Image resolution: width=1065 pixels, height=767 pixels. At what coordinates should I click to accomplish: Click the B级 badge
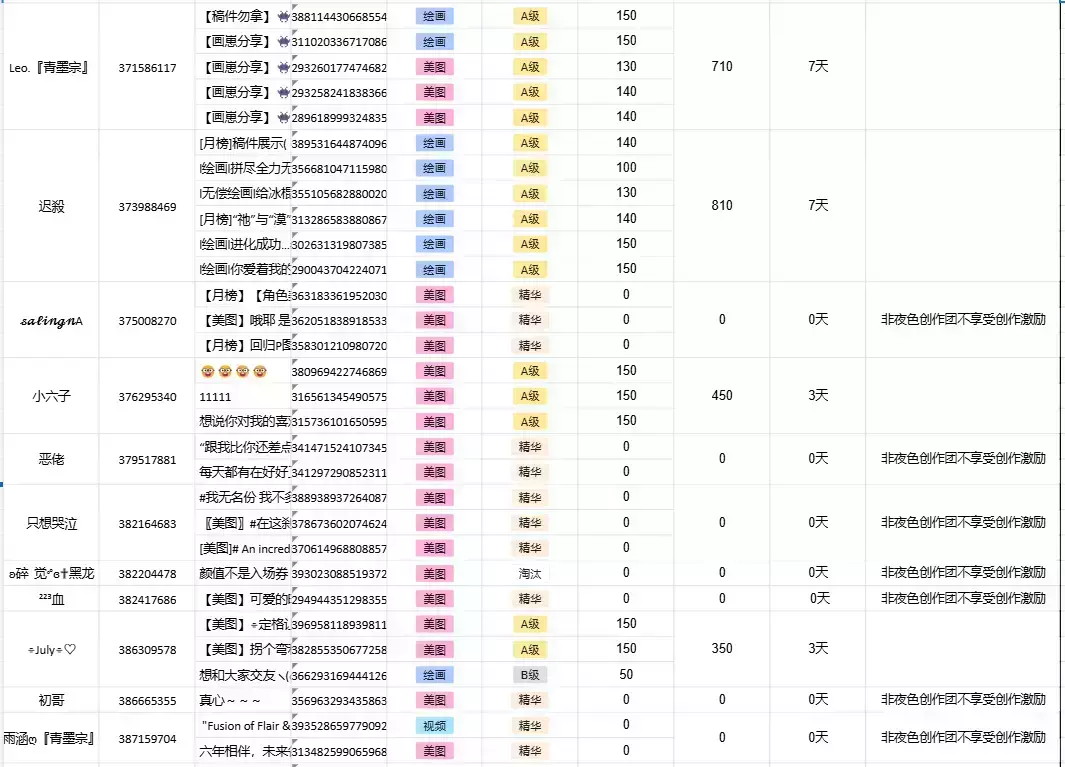pyautogui.click(x=530, y=675)
